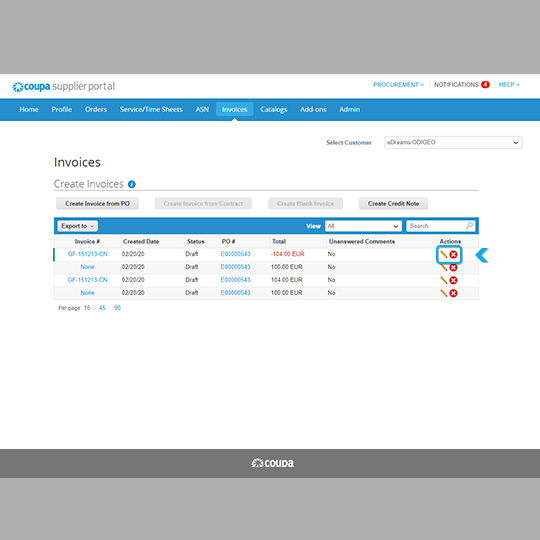Open invoice GF-151213-CN with -104.00 EUR total
540x540 pixels.
pyautogui.click(x=87, y=254)
